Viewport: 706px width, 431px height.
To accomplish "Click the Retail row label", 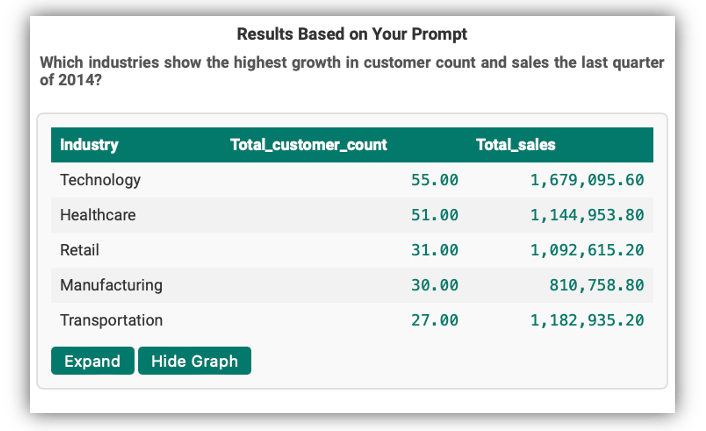I will (x=80, y=250).
